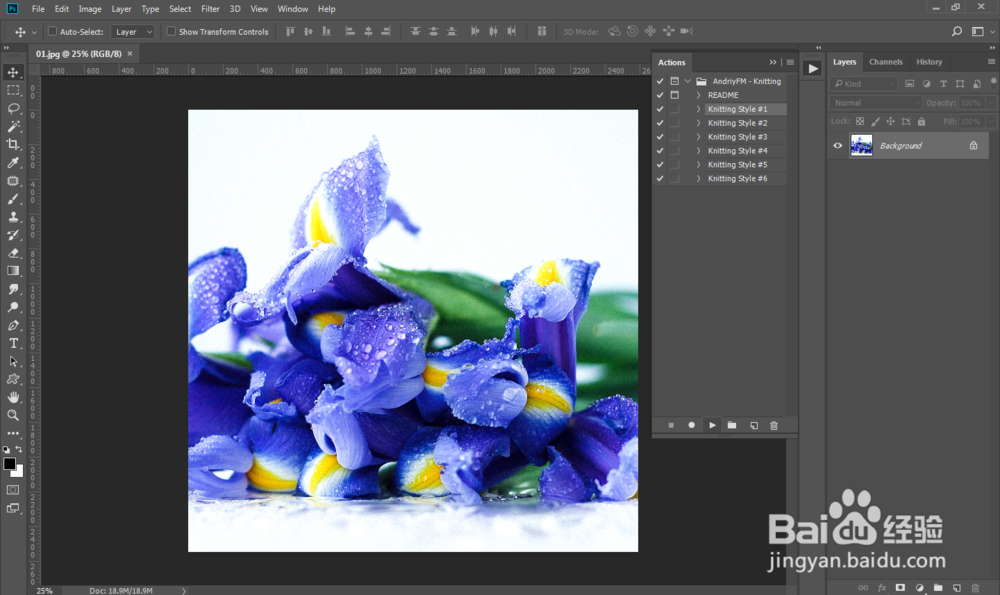
Task: Enable the Auto-Select checkbox
Action: click(x=53, y=32)
